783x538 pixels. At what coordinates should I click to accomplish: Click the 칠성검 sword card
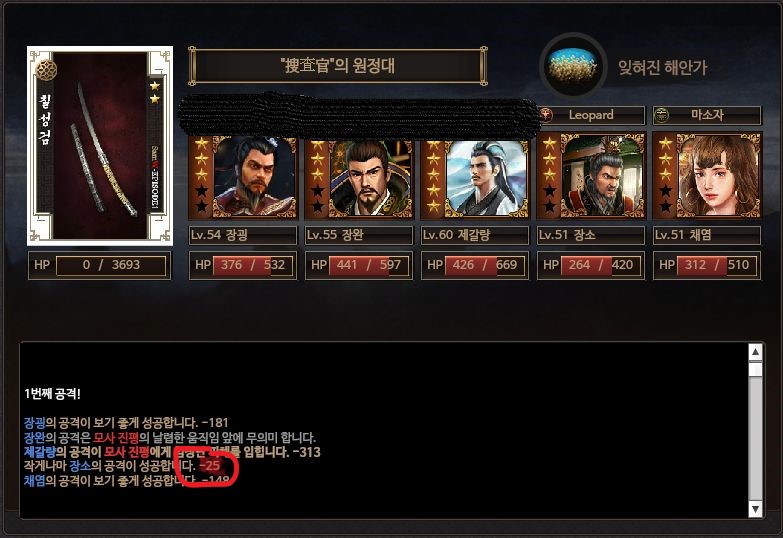coord(100,145)
